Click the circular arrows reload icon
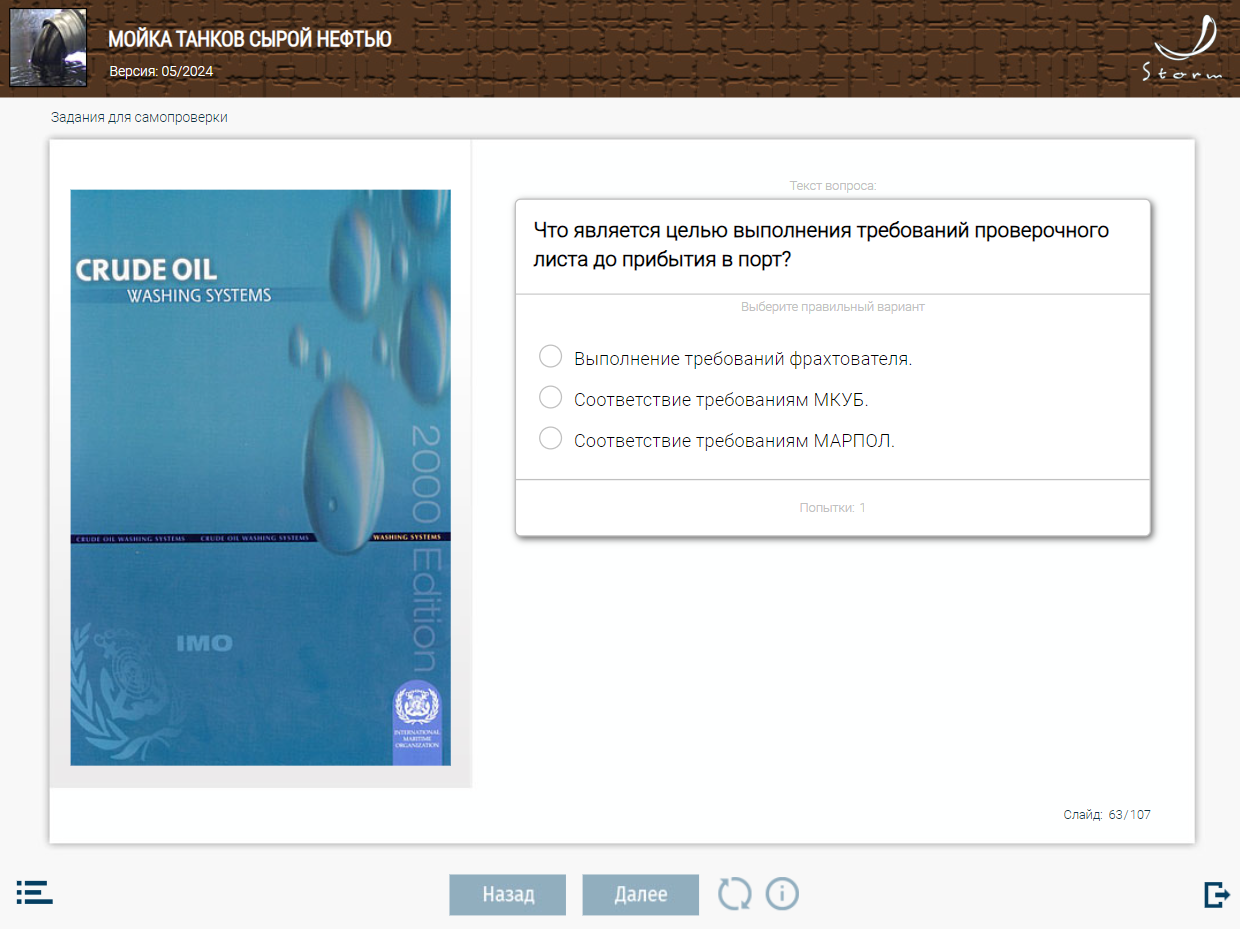The image size is (1240, 929). pos(734,893)
